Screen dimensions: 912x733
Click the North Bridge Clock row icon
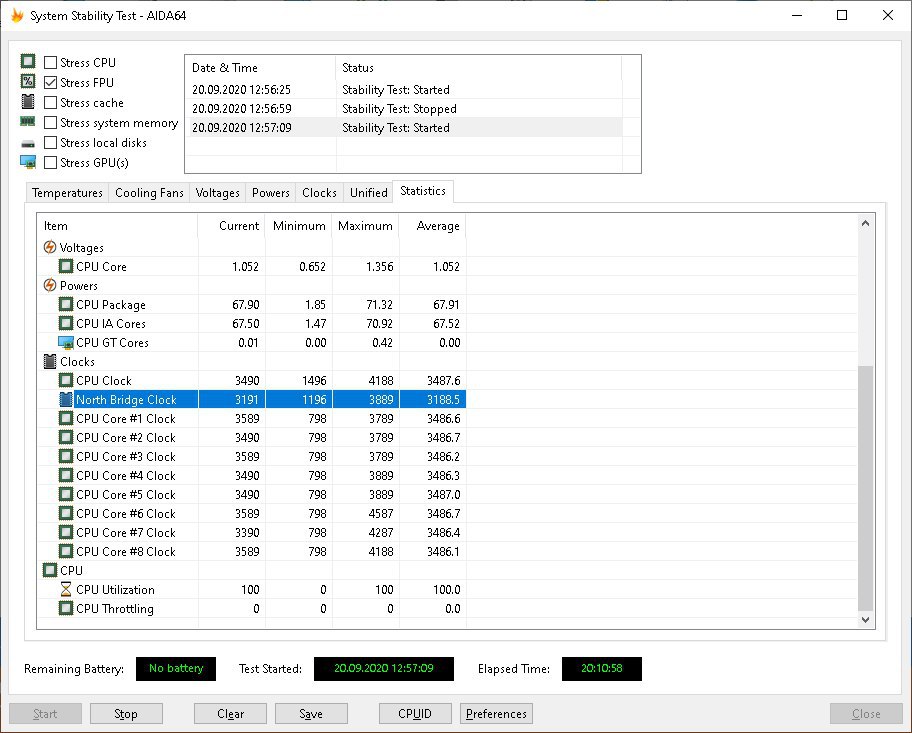click(x=66, y=399)
